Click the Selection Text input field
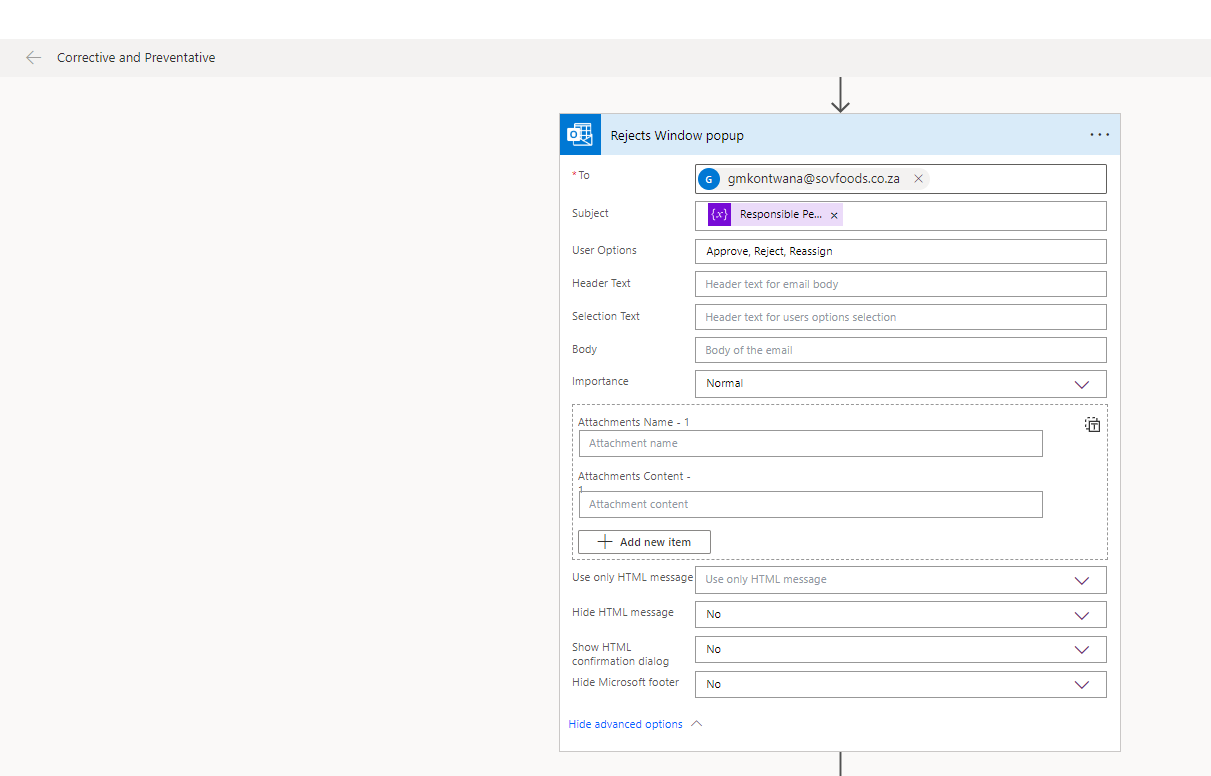The image size is (1211, 776). [x=900, y=317]
